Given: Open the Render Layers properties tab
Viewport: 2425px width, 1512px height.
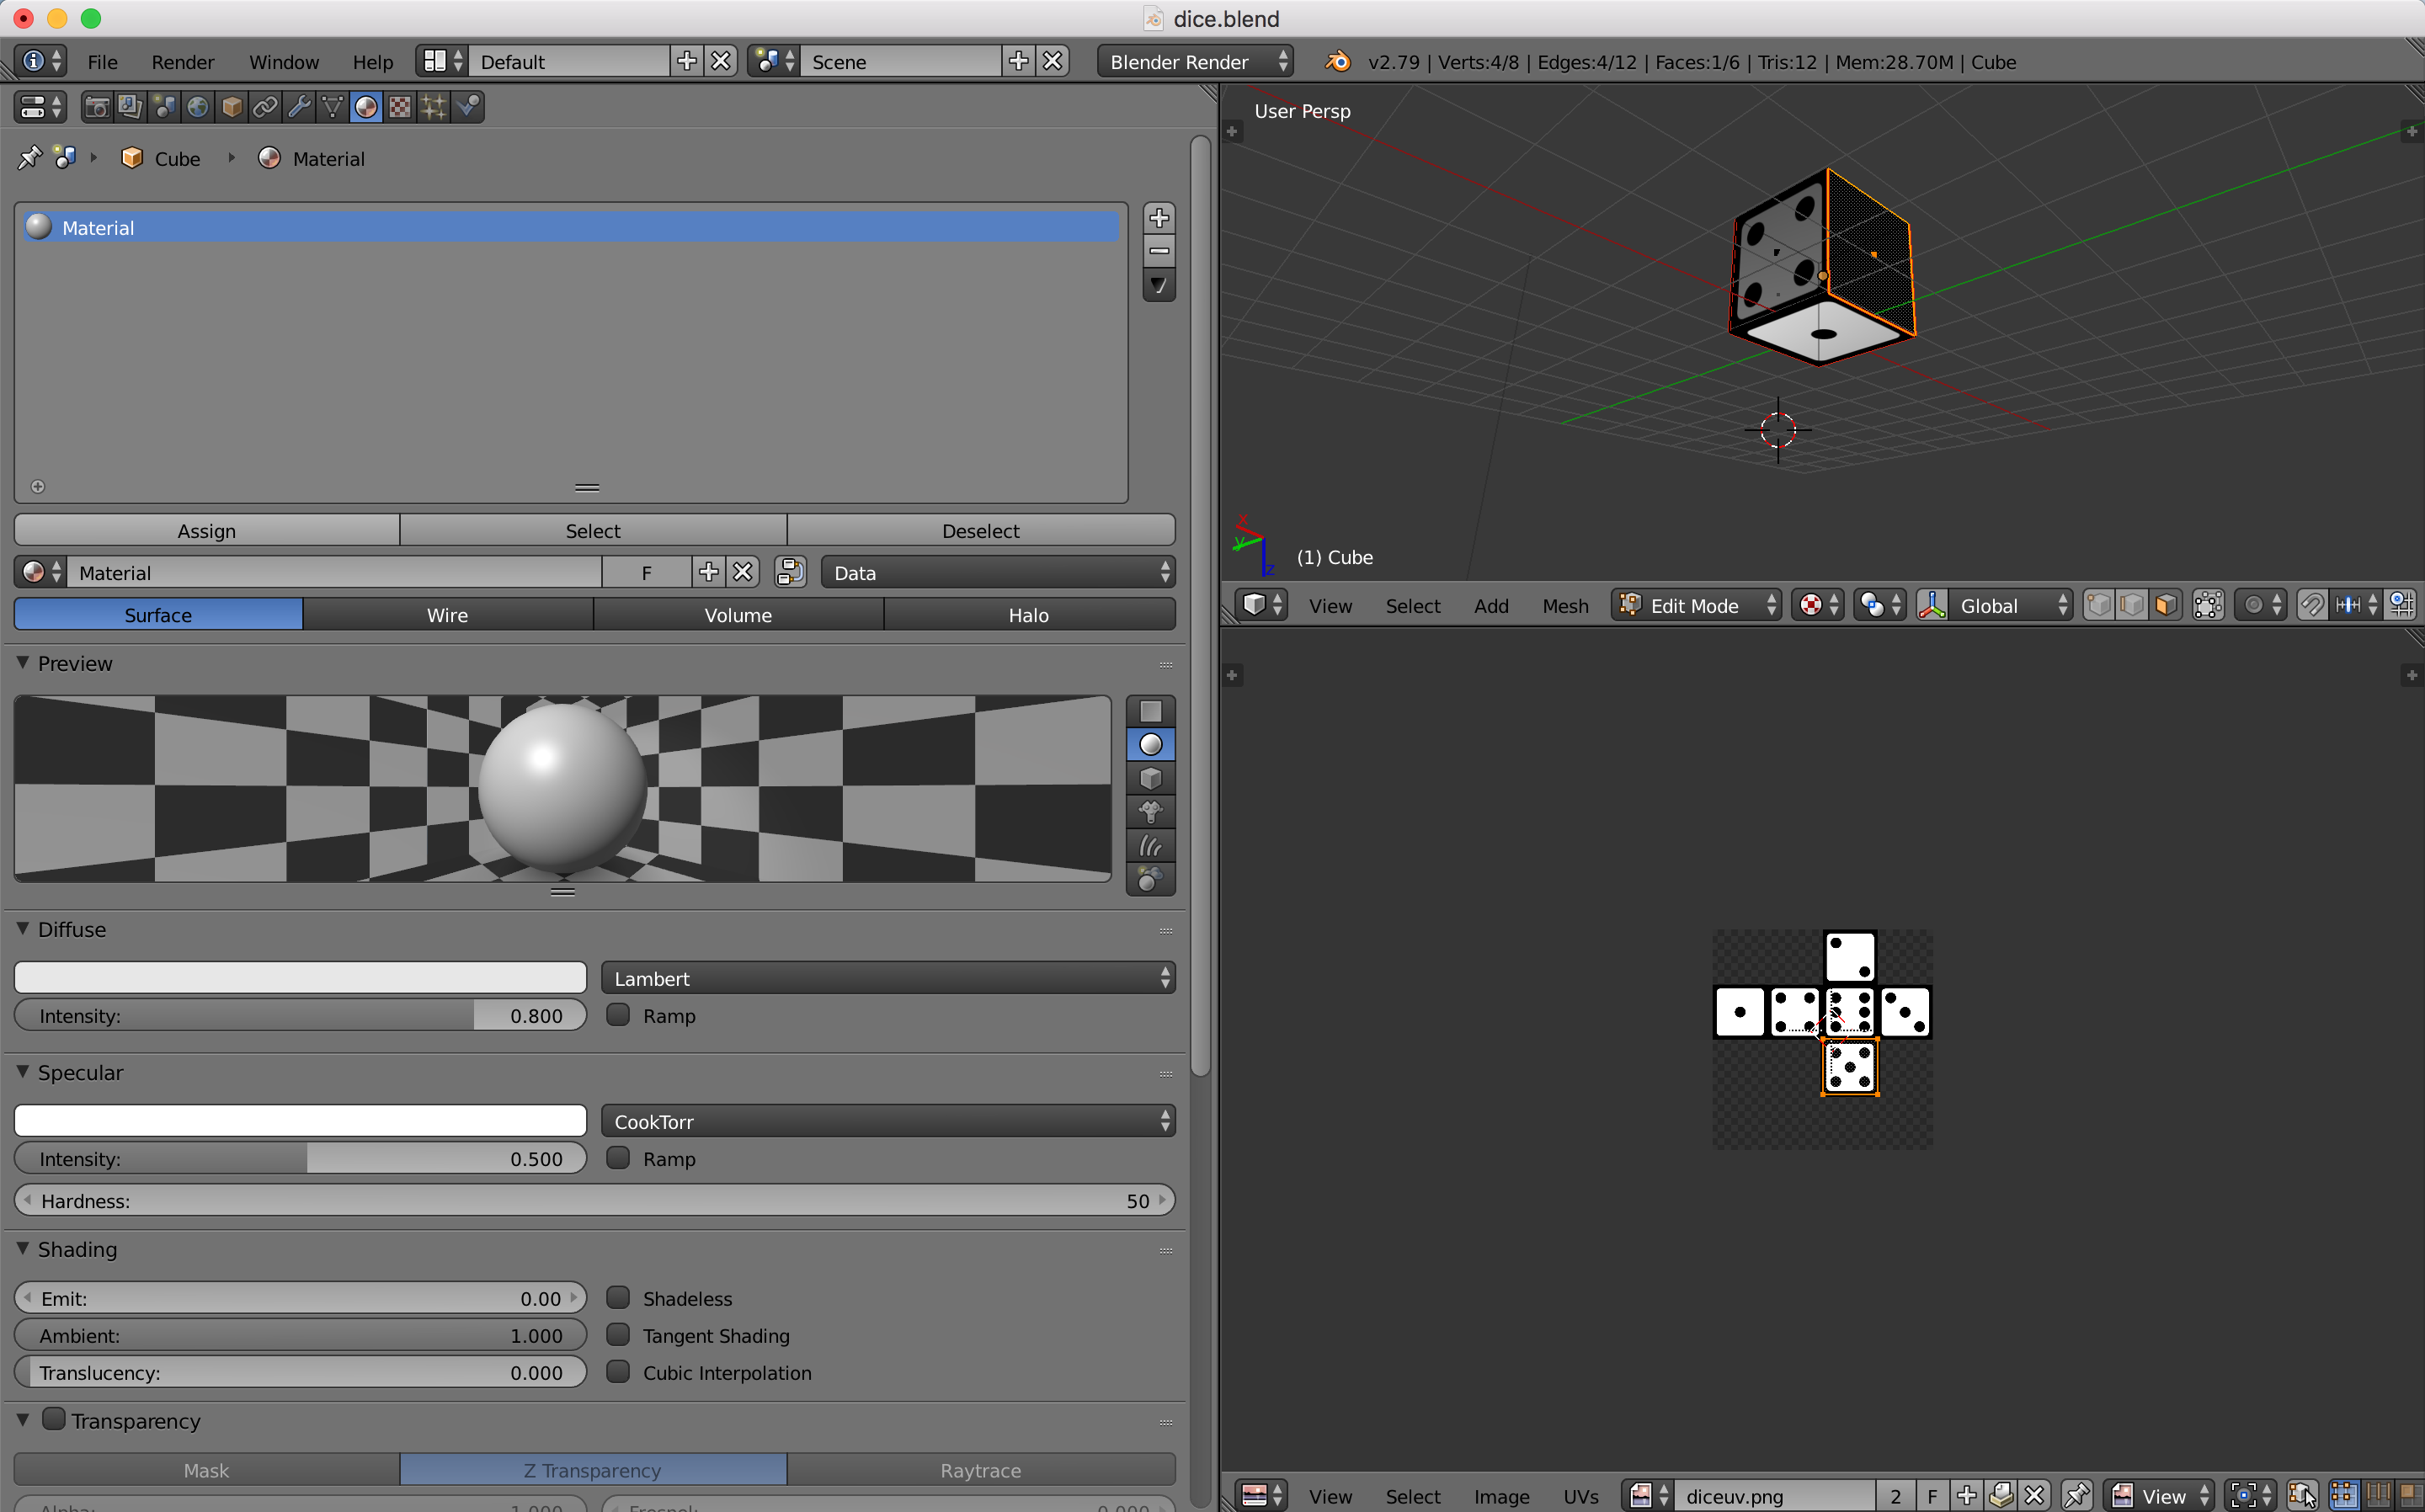Looking at the screenshot, I should pos(130,107).
